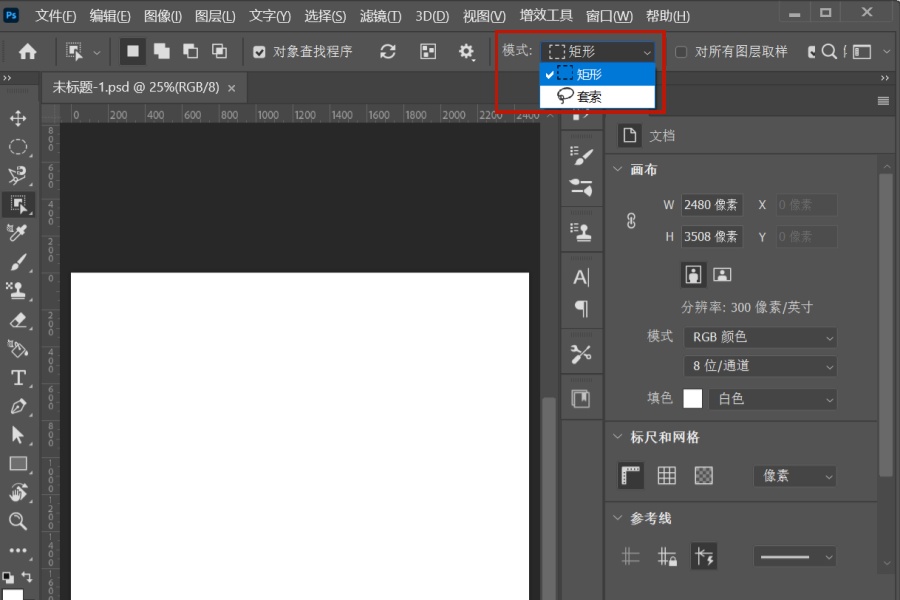The height and width of the screenshot is (600, 900).
Task: Open the Edit Toolbar ellipsis
Action: pyautogui.click(x=18, y=550)
